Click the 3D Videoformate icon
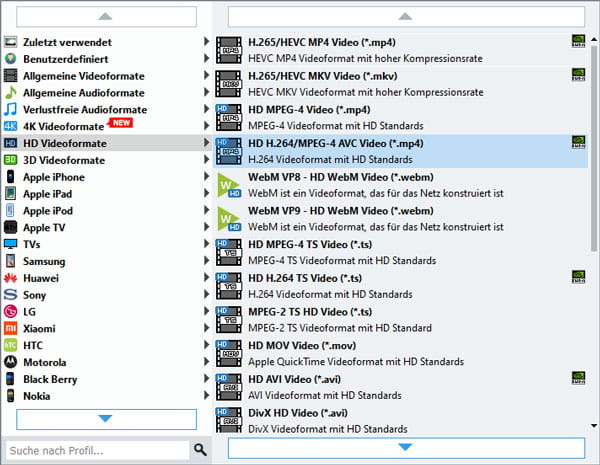The width and height of the screenshot is (600, 465). coord(11,160)
